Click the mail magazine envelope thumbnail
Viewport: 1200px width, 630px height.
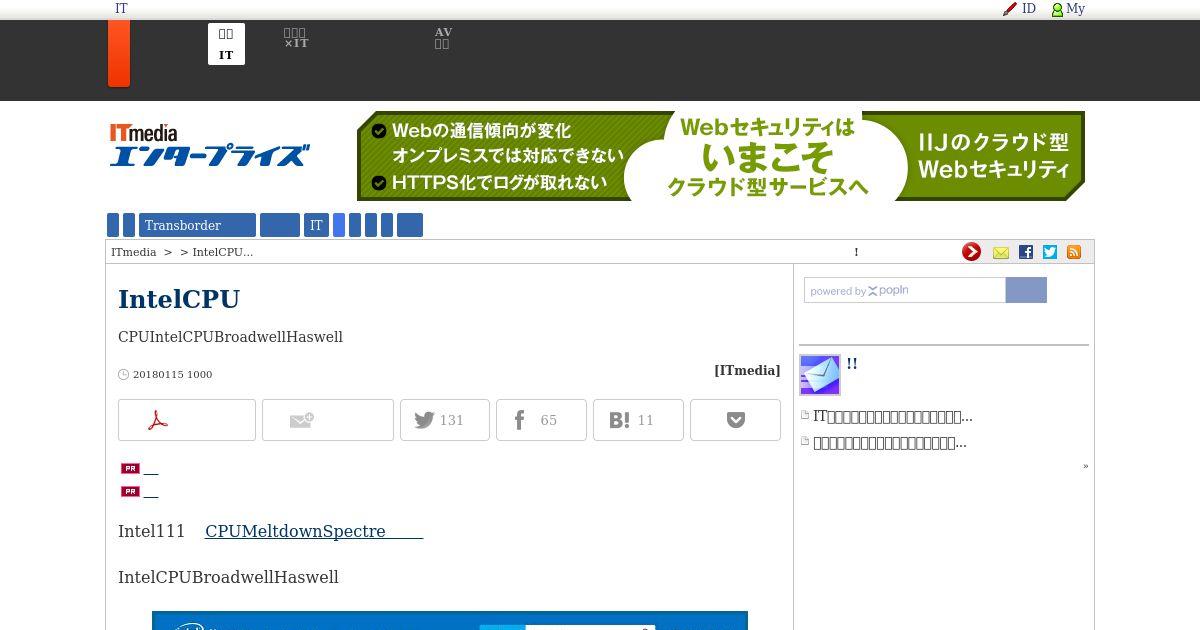point(820,375)
